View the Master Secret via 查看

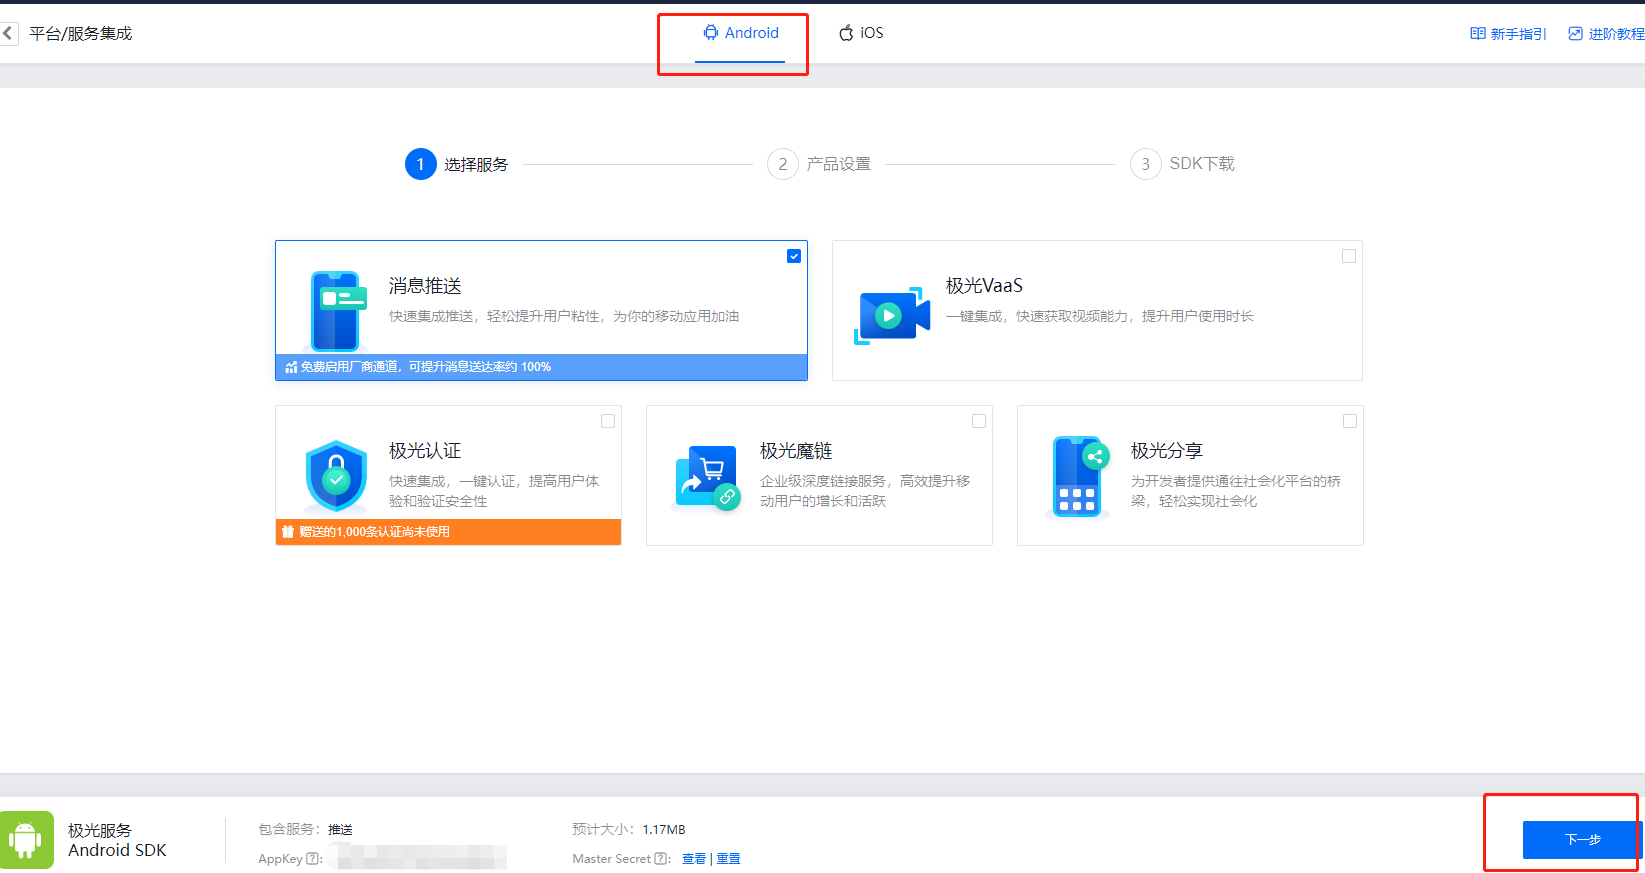tap(694, 859)
